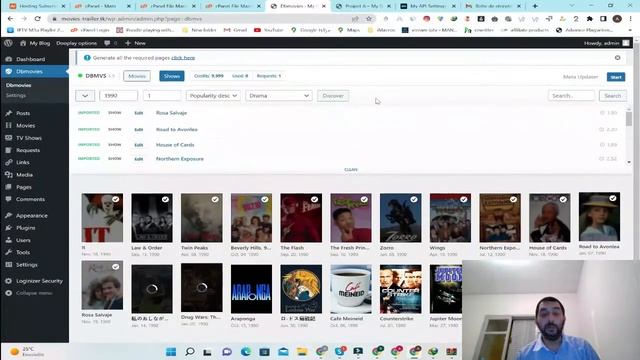Click Edit for House of Cards row
The height and width of the screenshot is (360, 640).
point(139,145)
